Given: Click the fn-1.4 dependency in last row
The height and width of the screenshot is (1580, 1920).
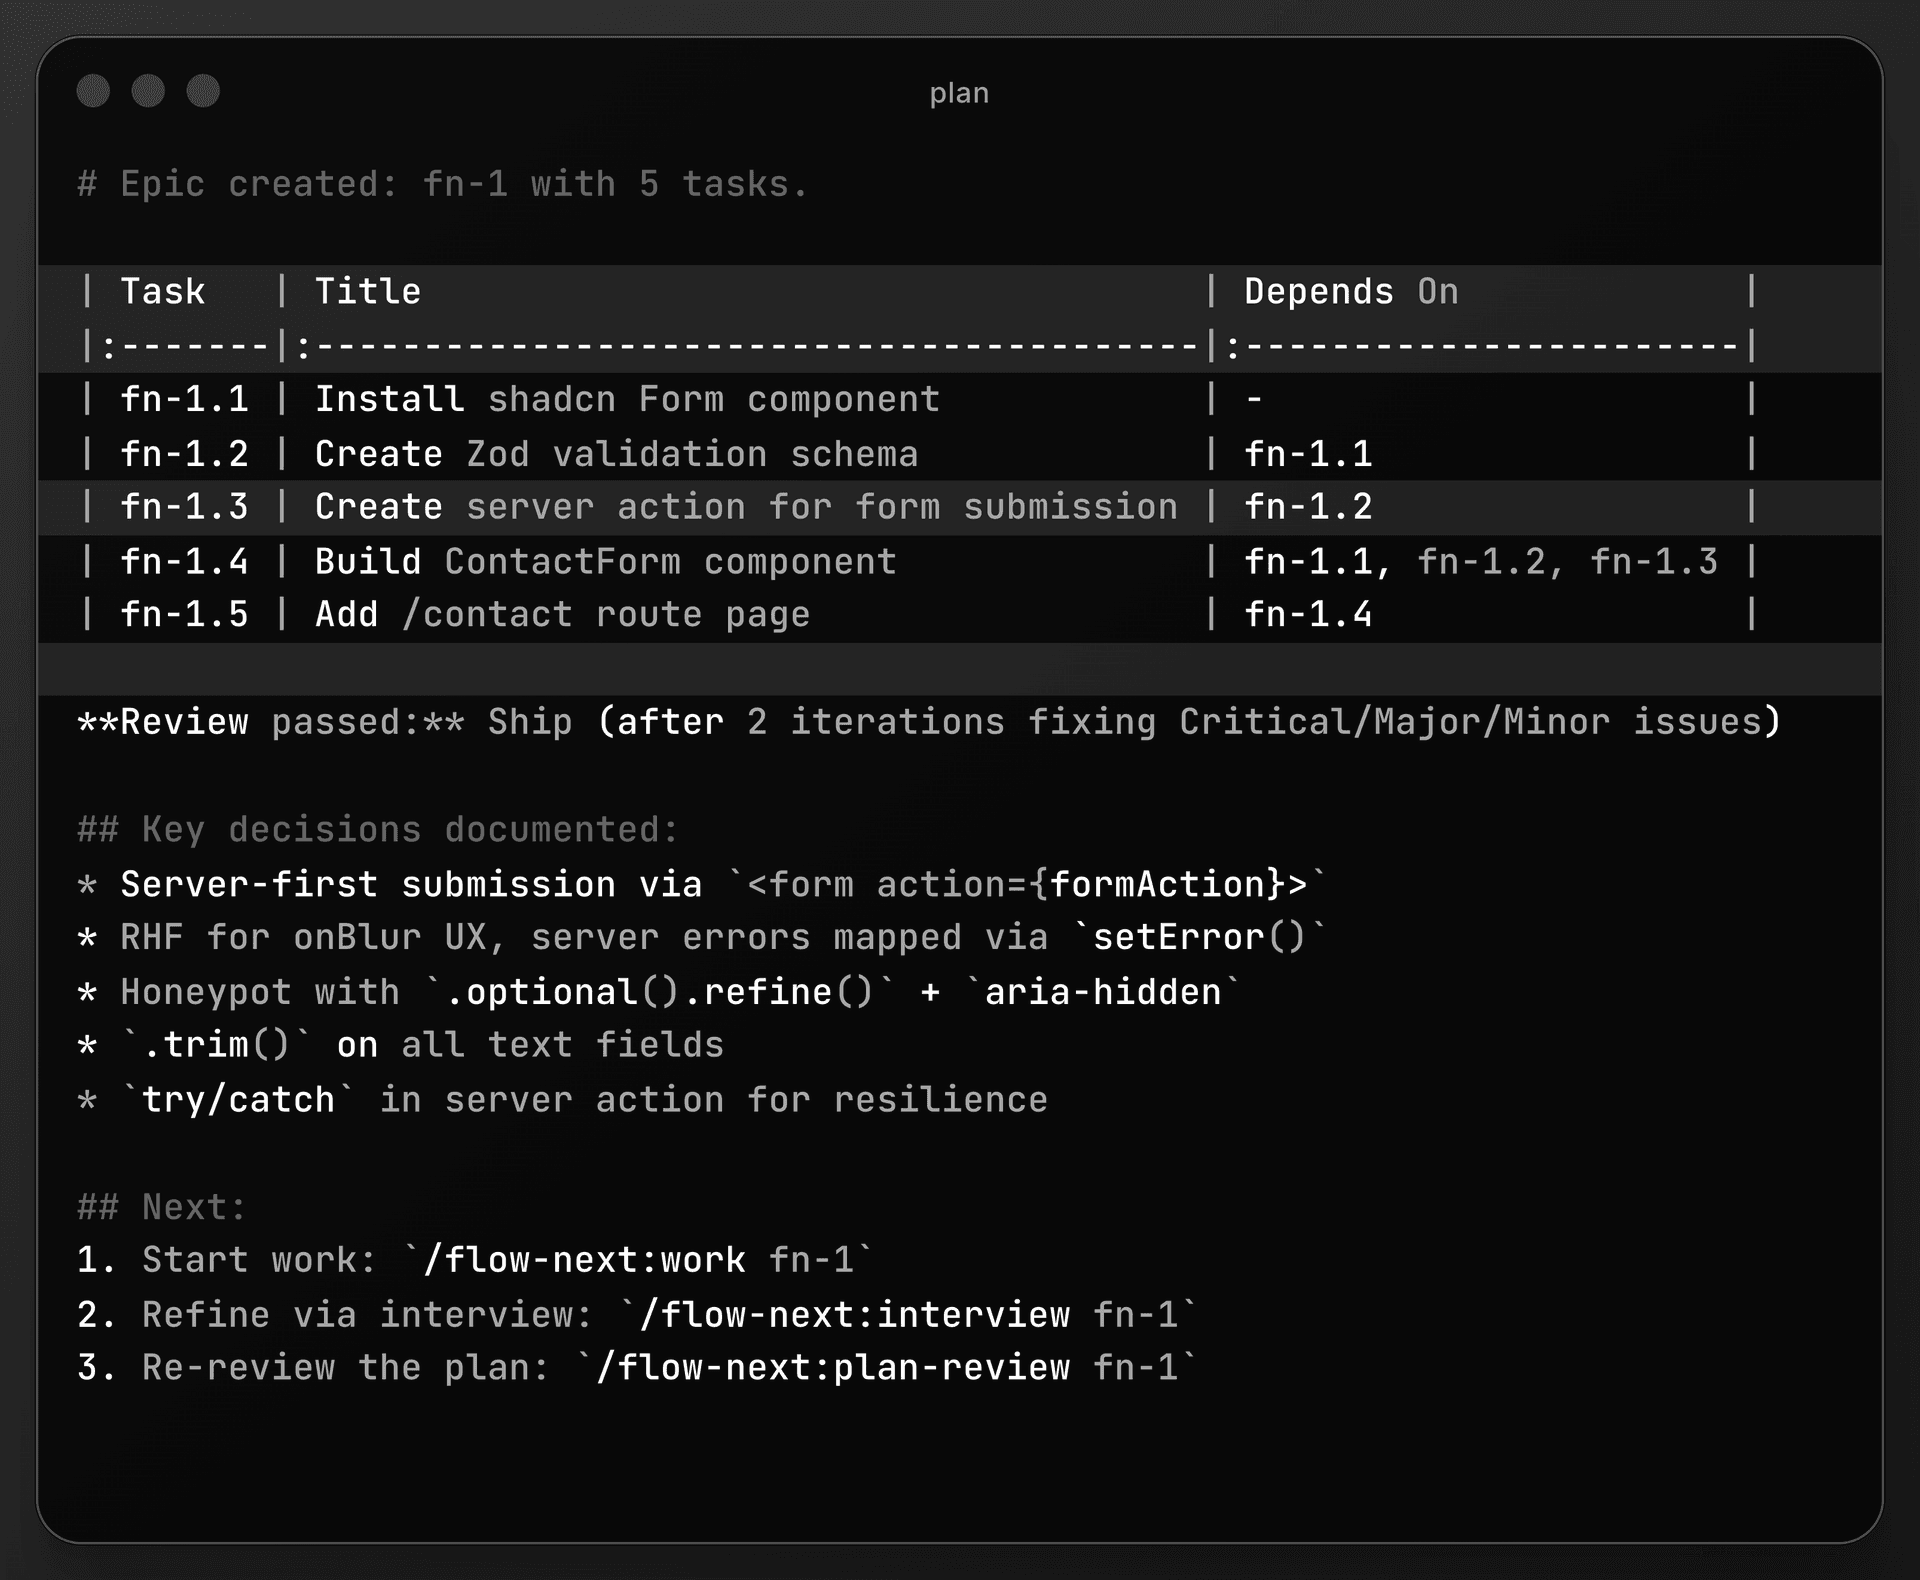Looking at the screenshot, I should (x=1308, y=614).
